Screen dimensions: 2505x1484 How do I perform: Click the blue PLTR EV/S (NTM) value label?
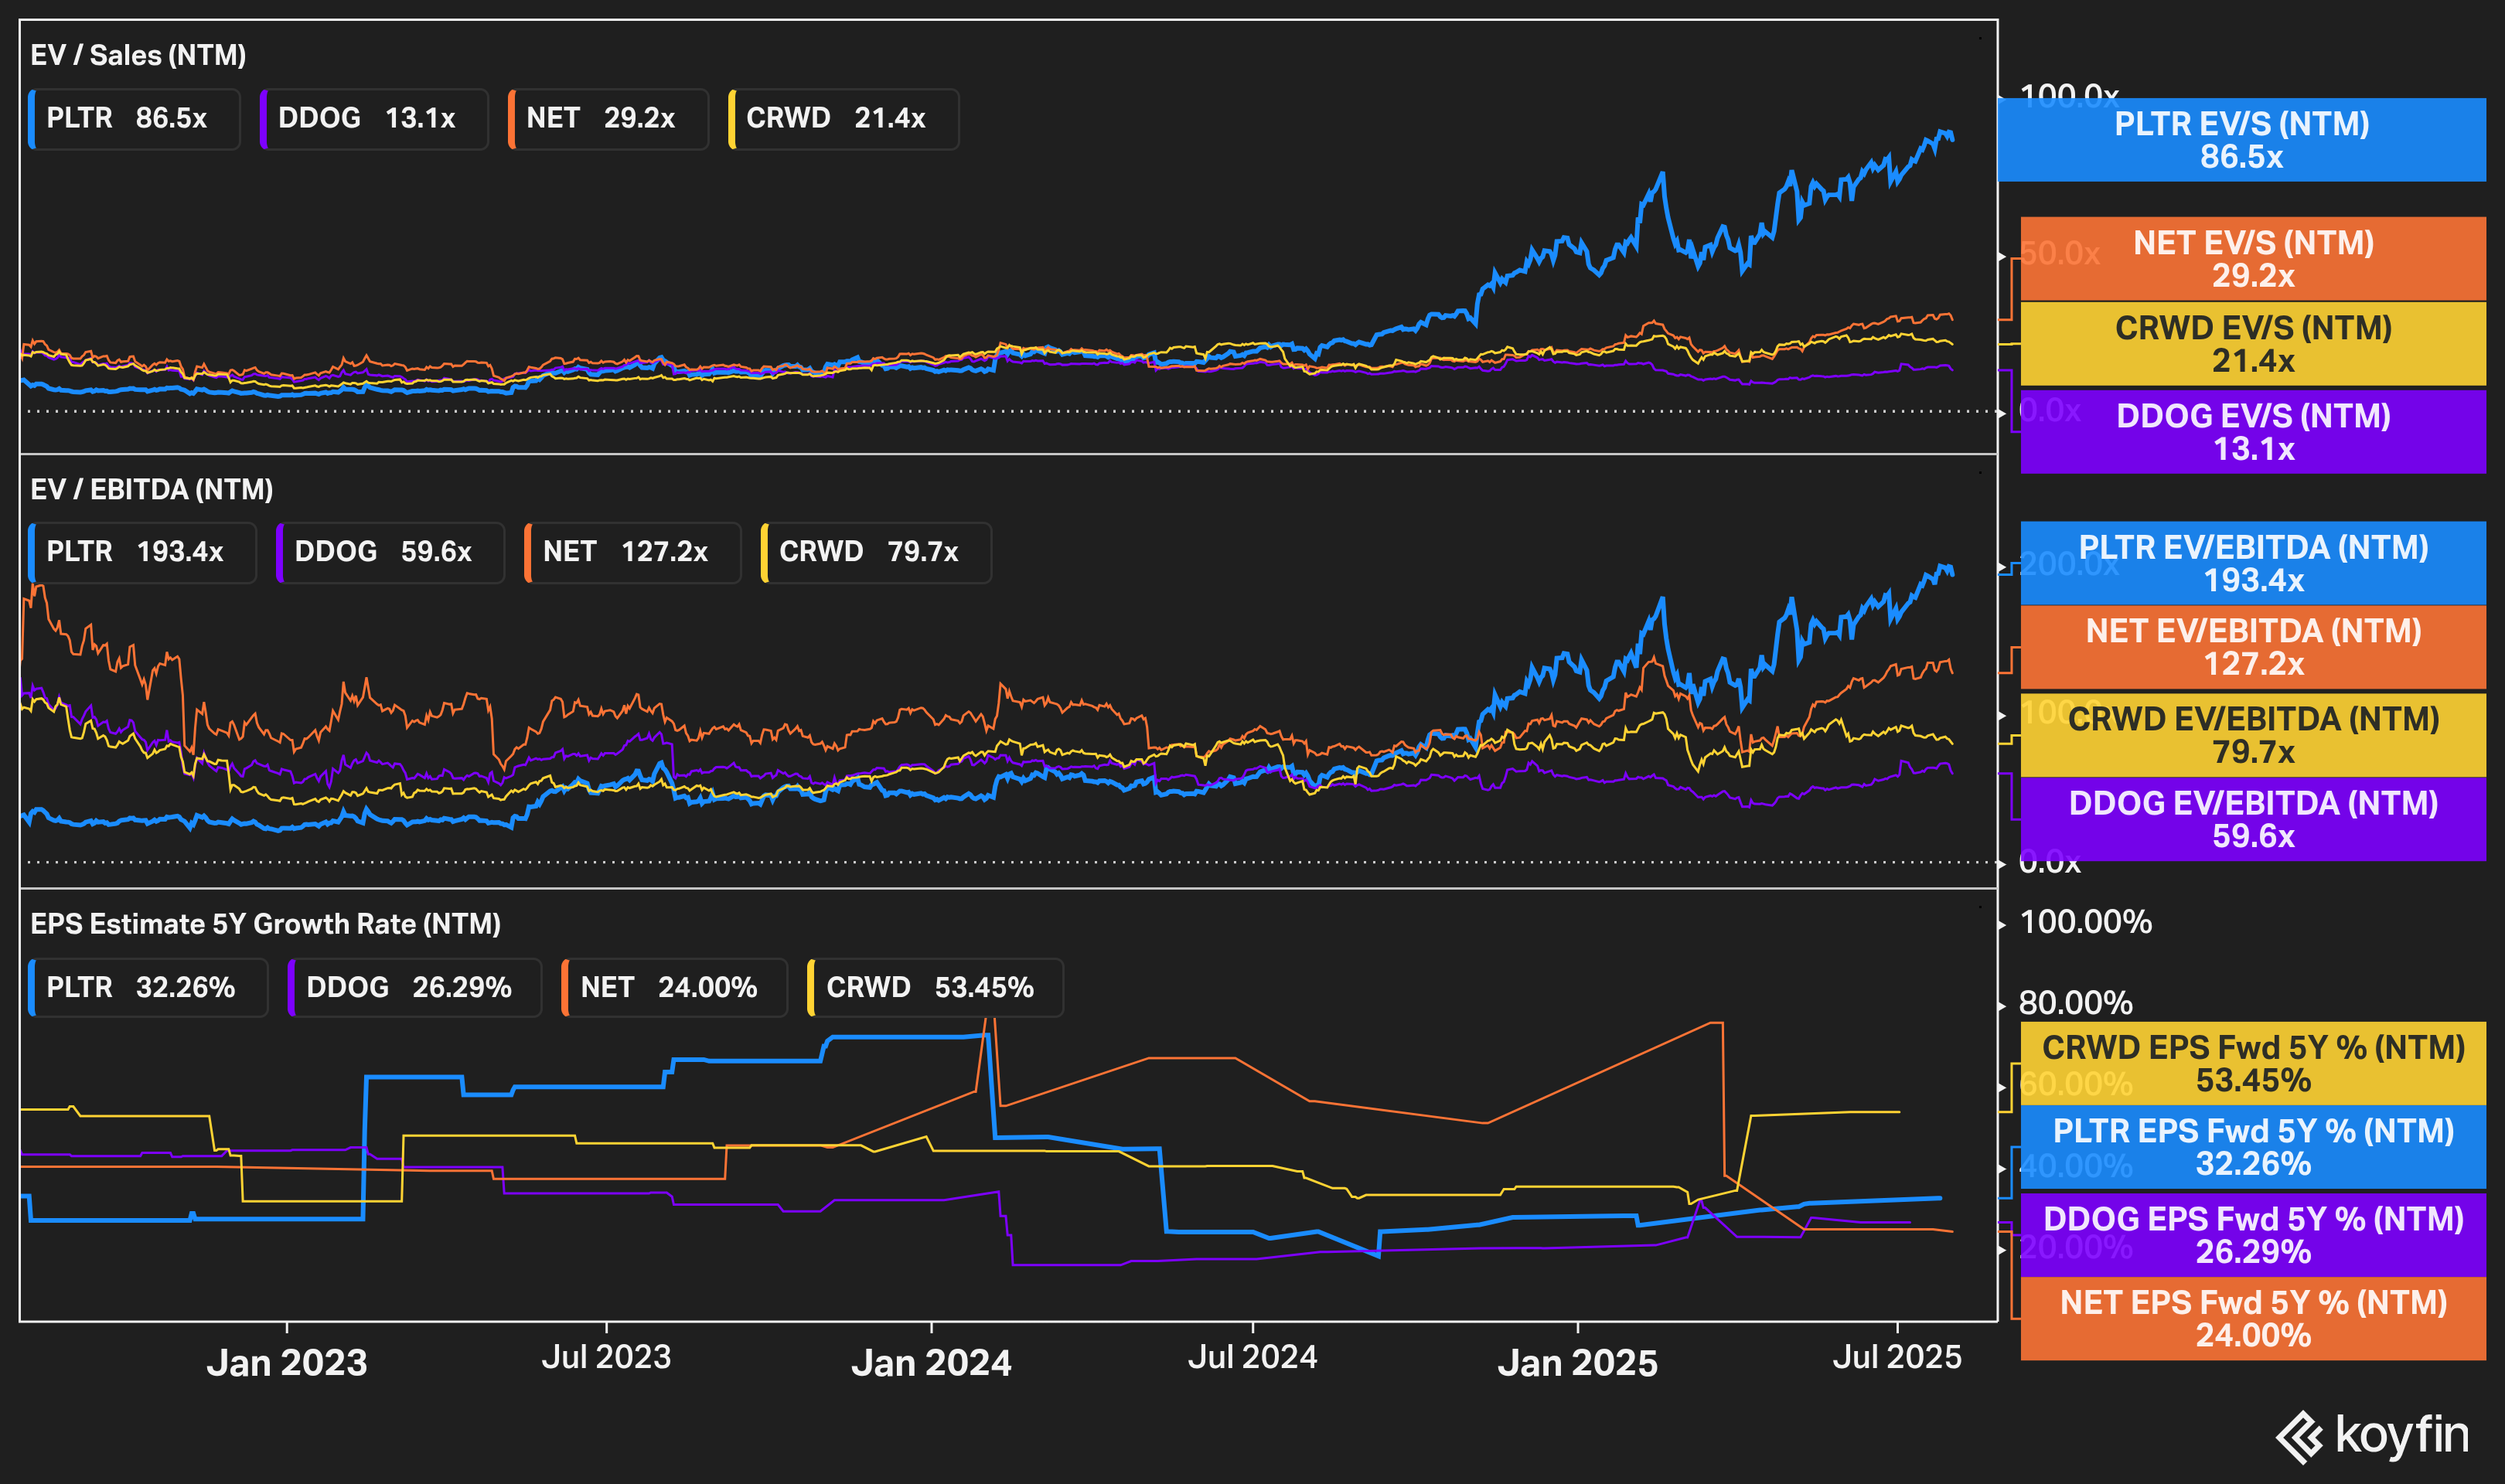click(2241, 140)
